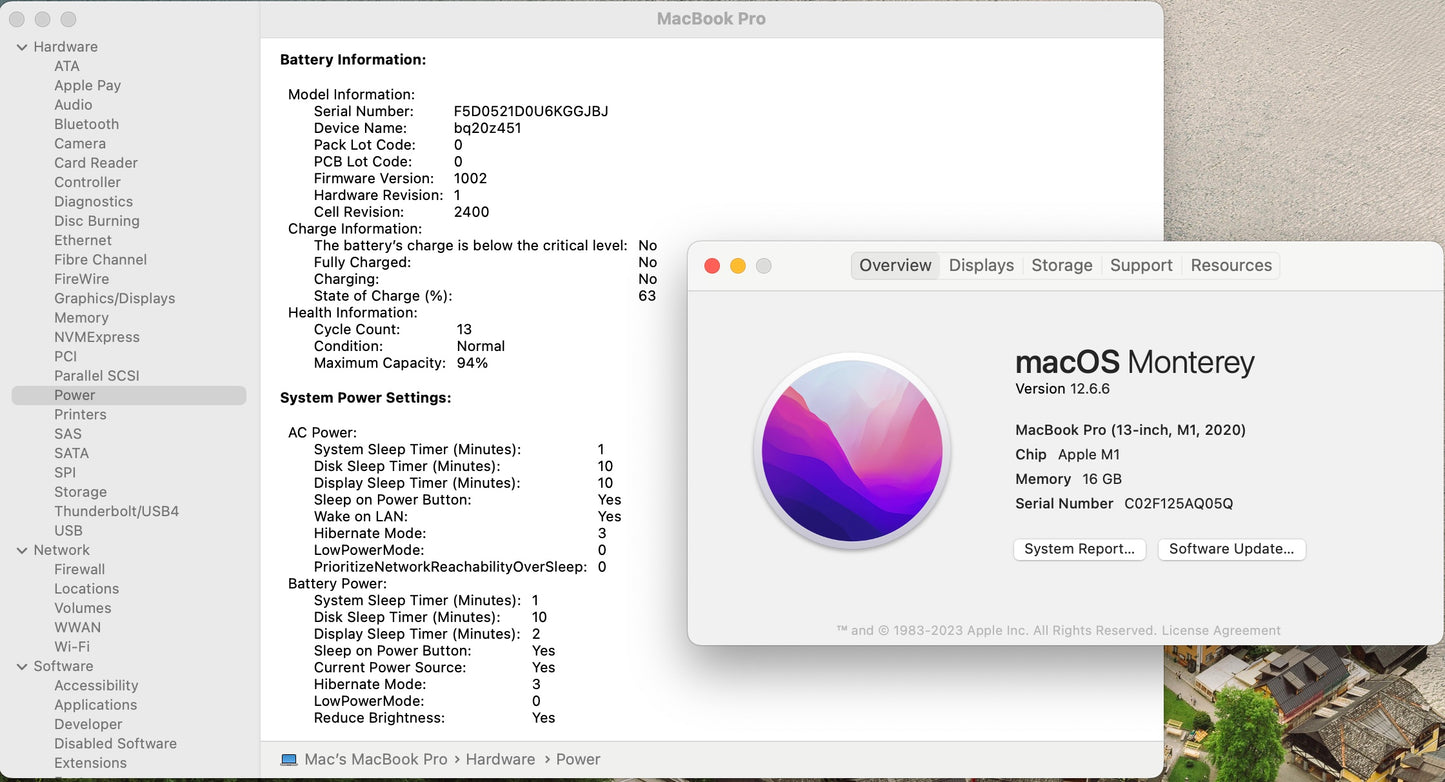Select SATA in the sidebar

[x=72, y=453]
